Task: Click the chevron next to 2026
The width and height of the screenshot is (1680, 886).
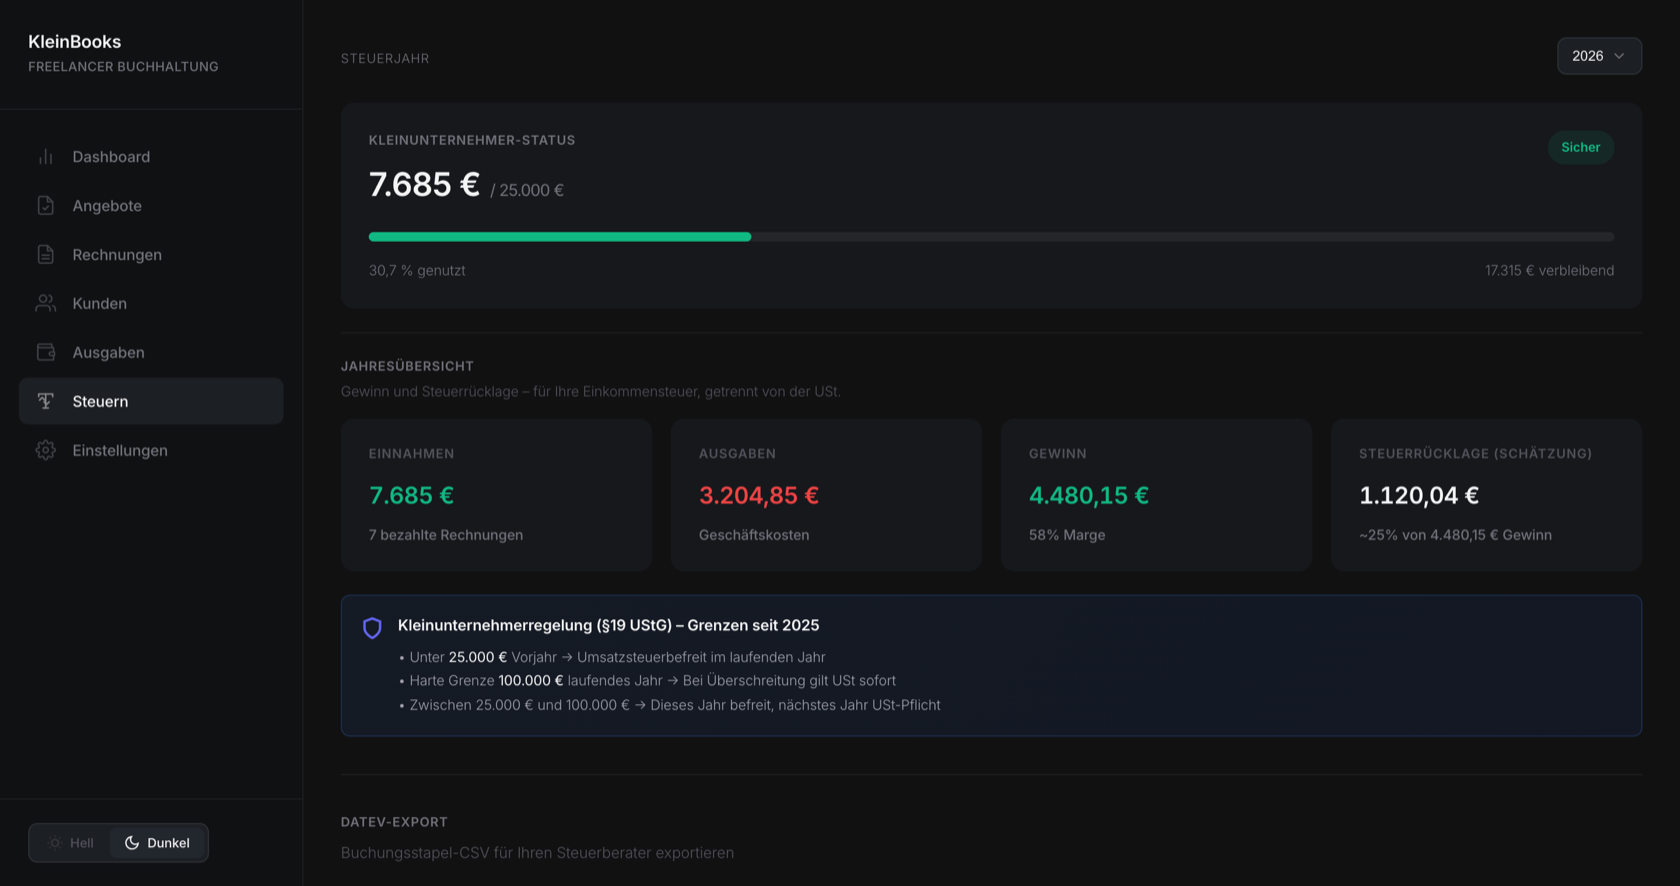Action: point(1619,56)
